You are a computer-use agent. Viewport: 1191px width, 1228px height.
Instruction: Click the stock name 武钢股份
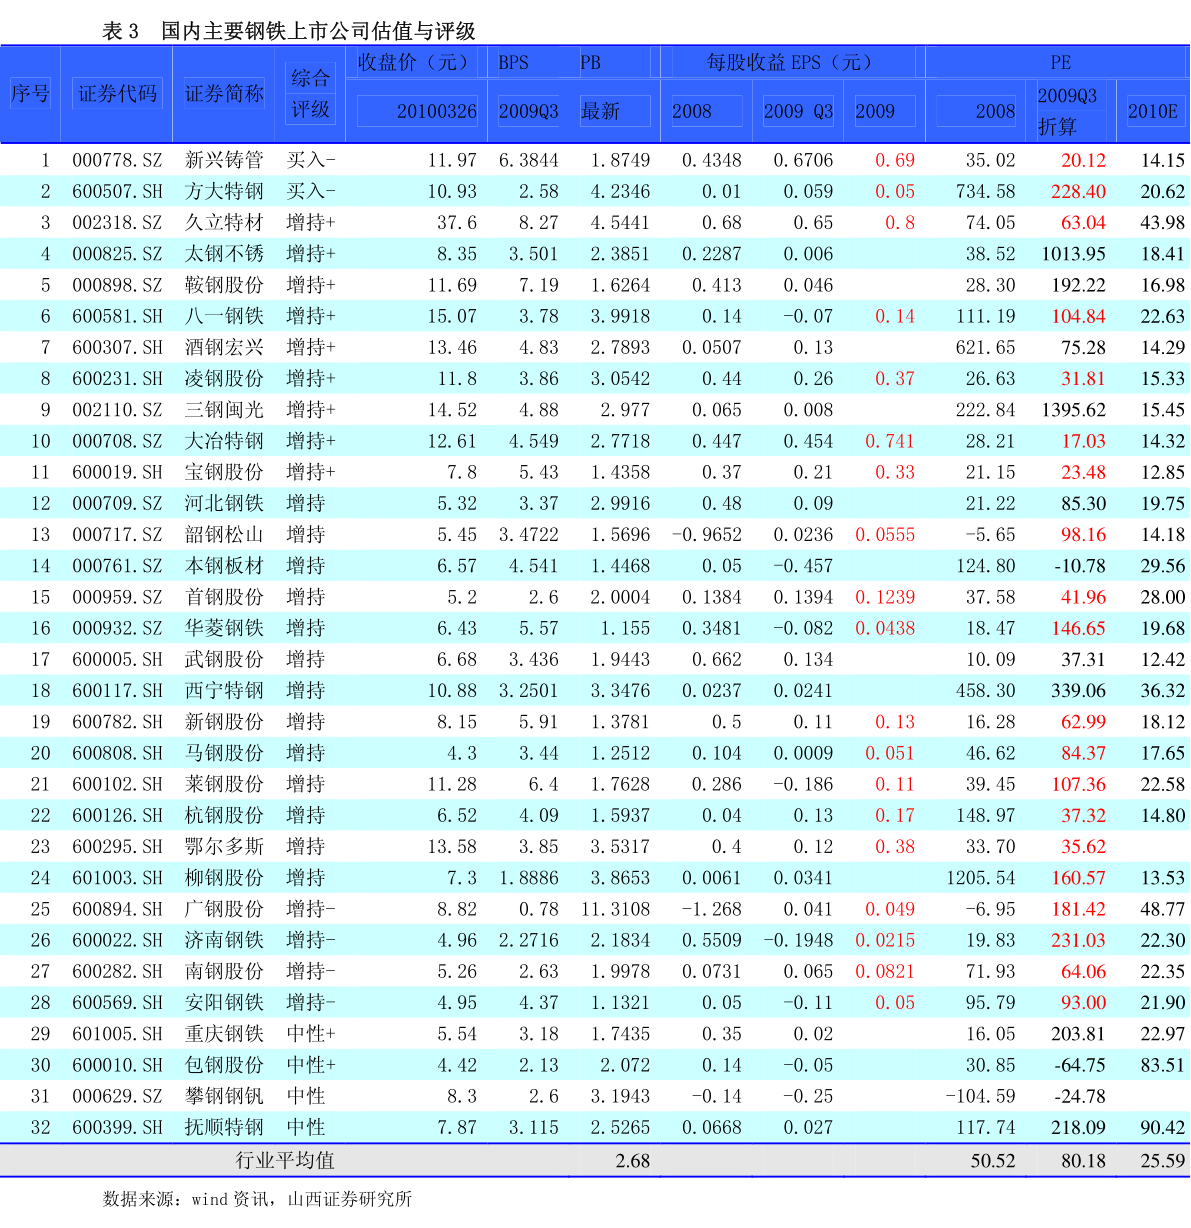tap(224, 659)
